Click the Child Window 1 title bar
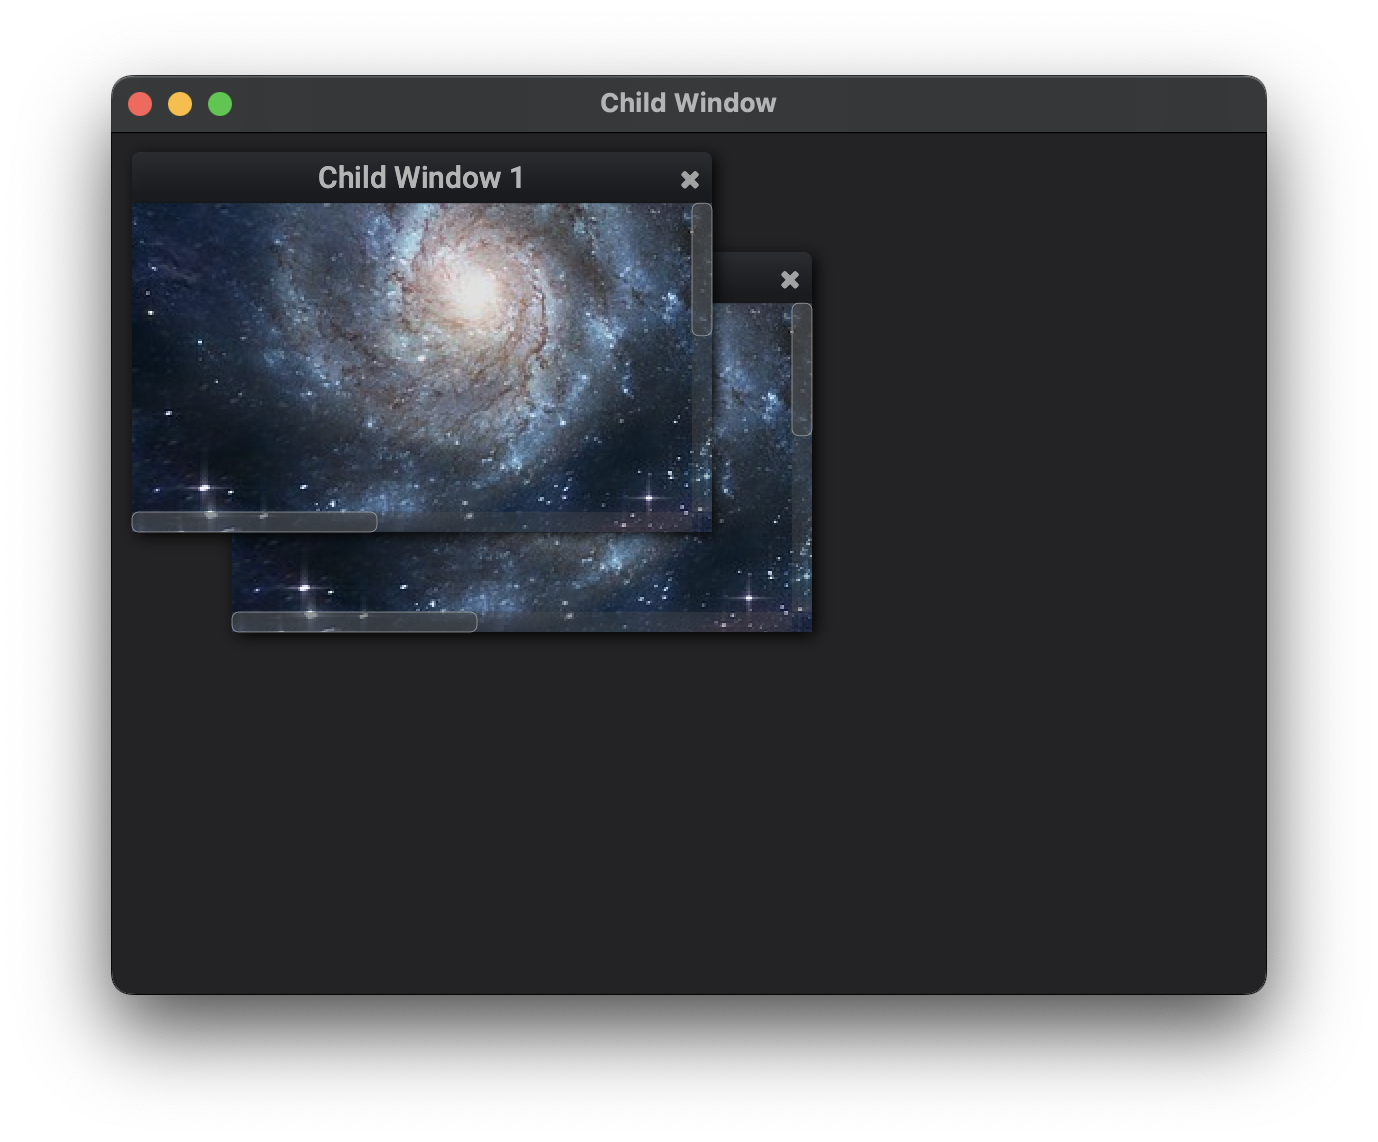Screen dimensions: 1378x1142 [421, 178]
